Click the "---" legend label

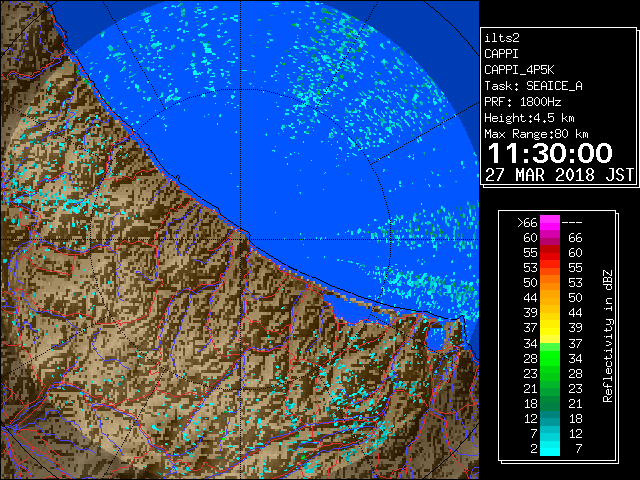[x=572, y=223]
